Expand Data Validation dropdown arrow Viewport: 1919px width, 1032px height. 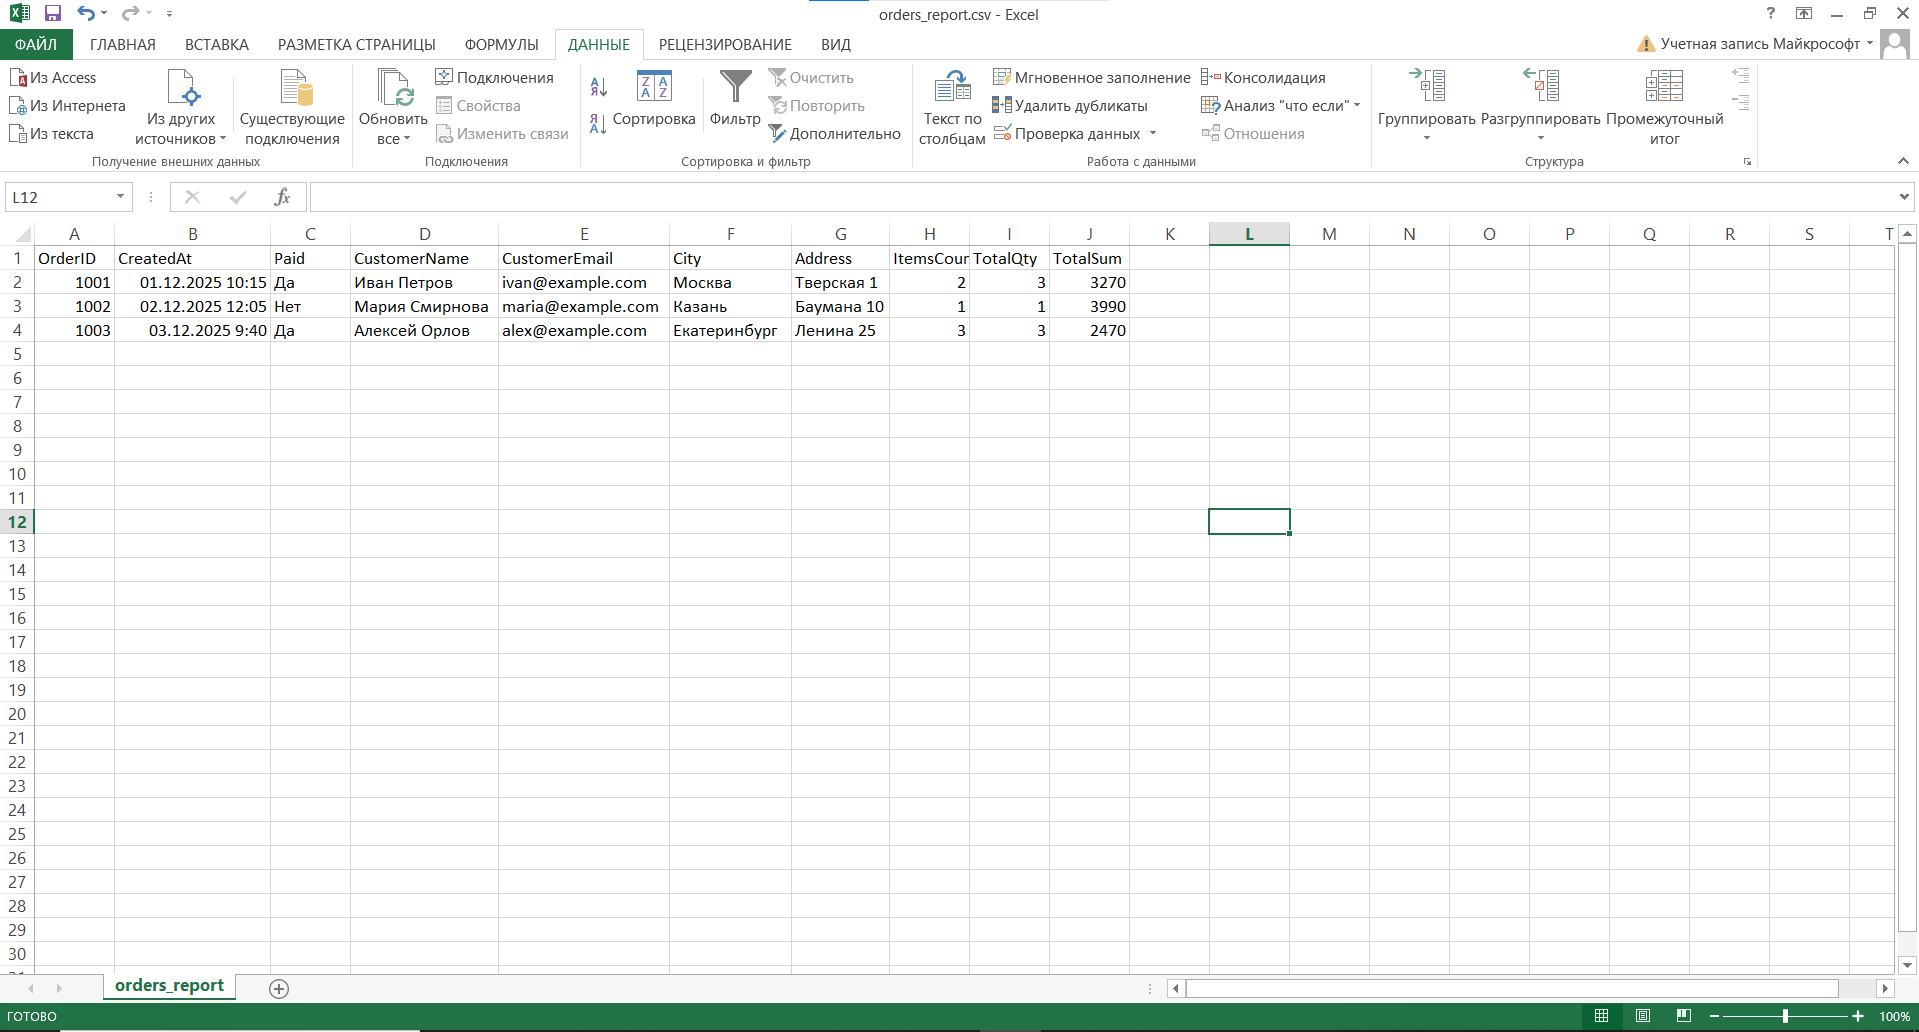pyautogui.click(x=1153, y=134)
